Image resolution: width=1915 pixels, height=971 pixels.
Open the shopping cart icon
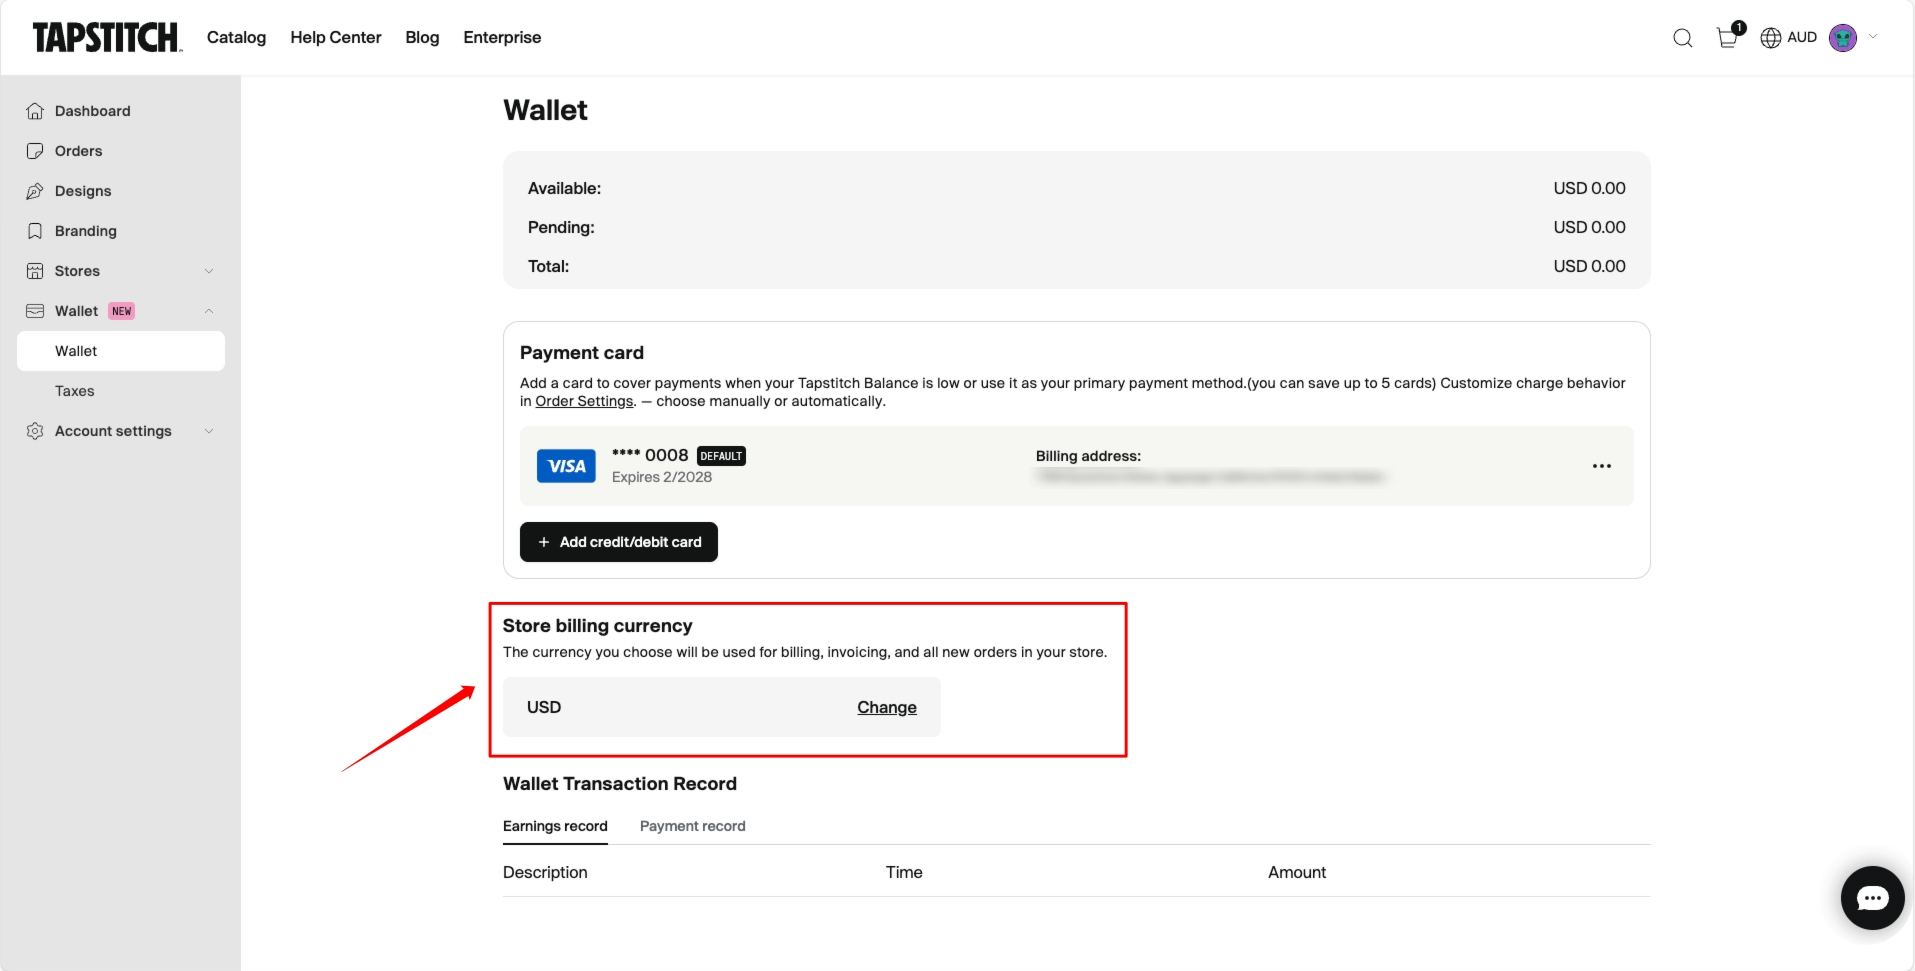[x=1727, y=38]
